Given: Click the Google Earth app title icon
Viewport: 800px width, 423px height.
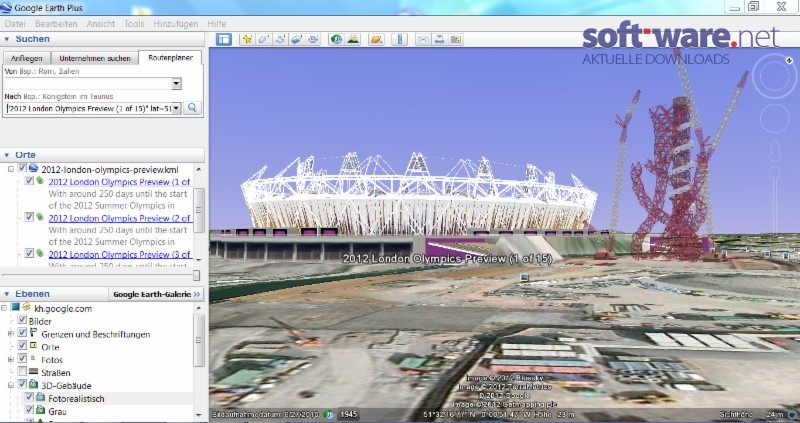Looking at the screenshot, I should coord(6,7).
